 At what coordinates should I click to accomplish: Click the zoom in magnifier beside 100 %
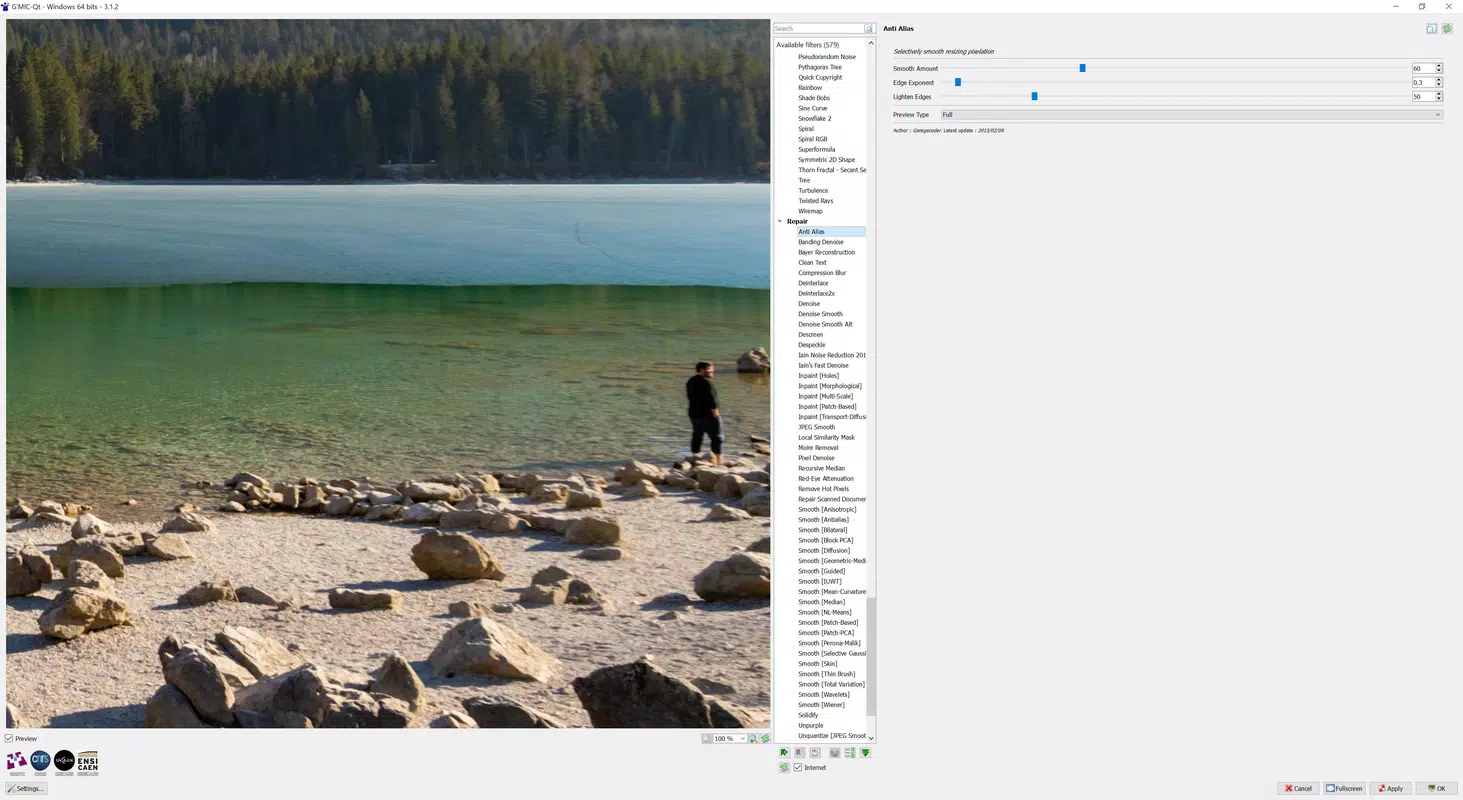(x=753, y=738)
